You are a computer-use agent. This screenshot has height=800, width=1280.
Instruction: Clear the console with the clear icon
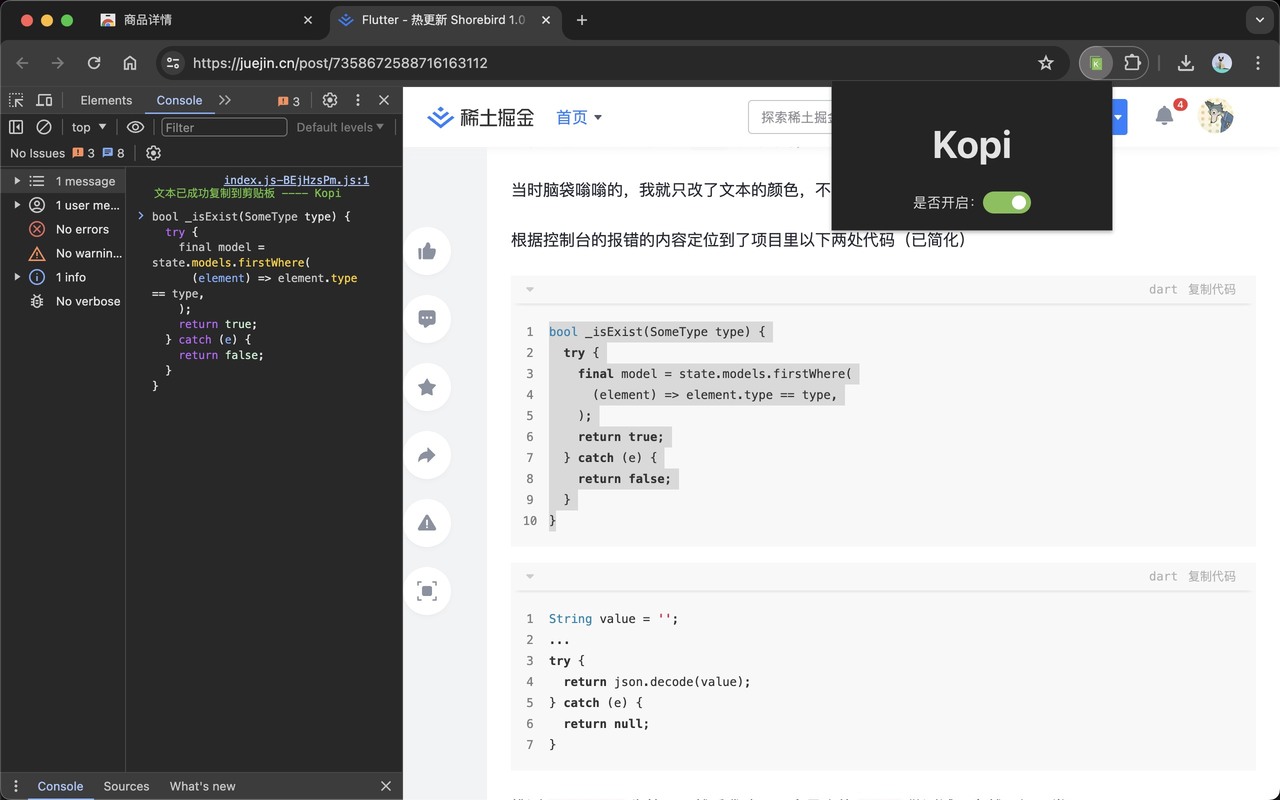click(x=42, y=127)
